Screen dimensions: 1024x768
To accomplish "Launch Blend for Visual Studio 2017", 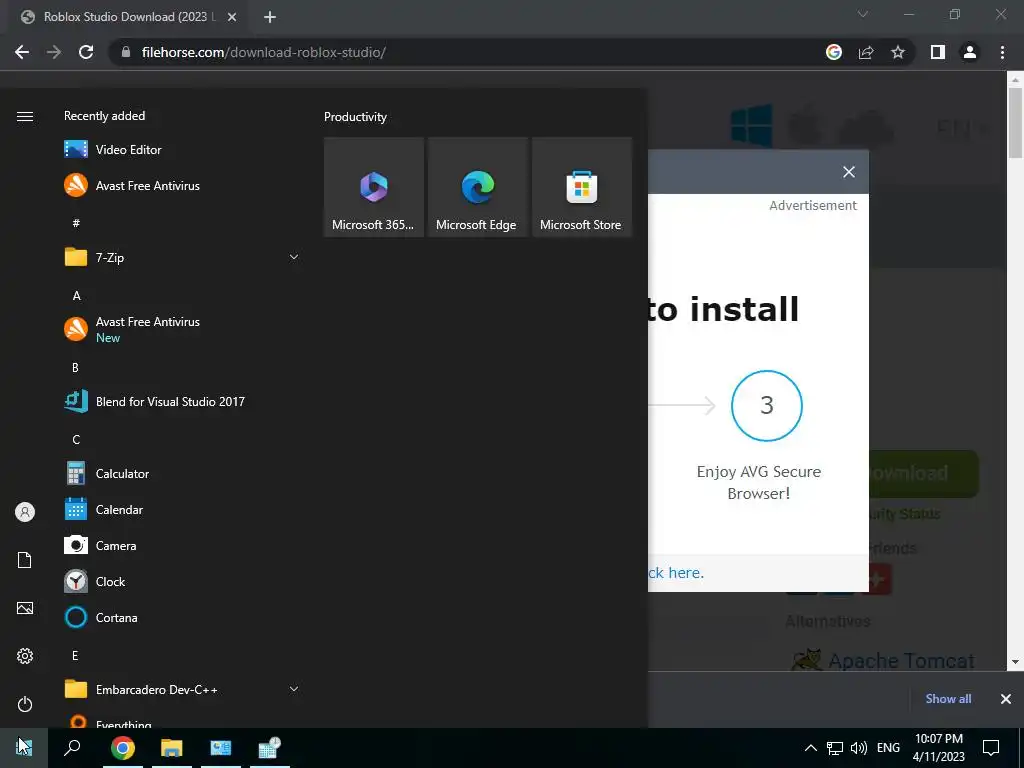I will point(180,402).
